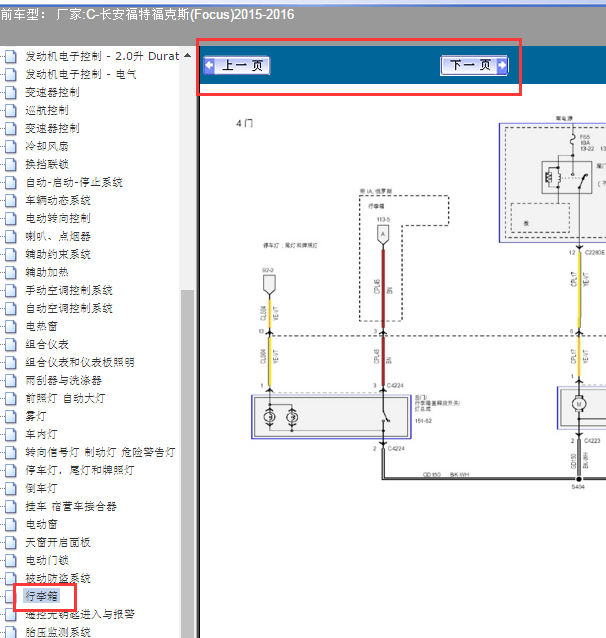Select 雨刮器与洗涤器 tree item
The width and height of the screenshot is (606, 638).
[x=63, y=380]
